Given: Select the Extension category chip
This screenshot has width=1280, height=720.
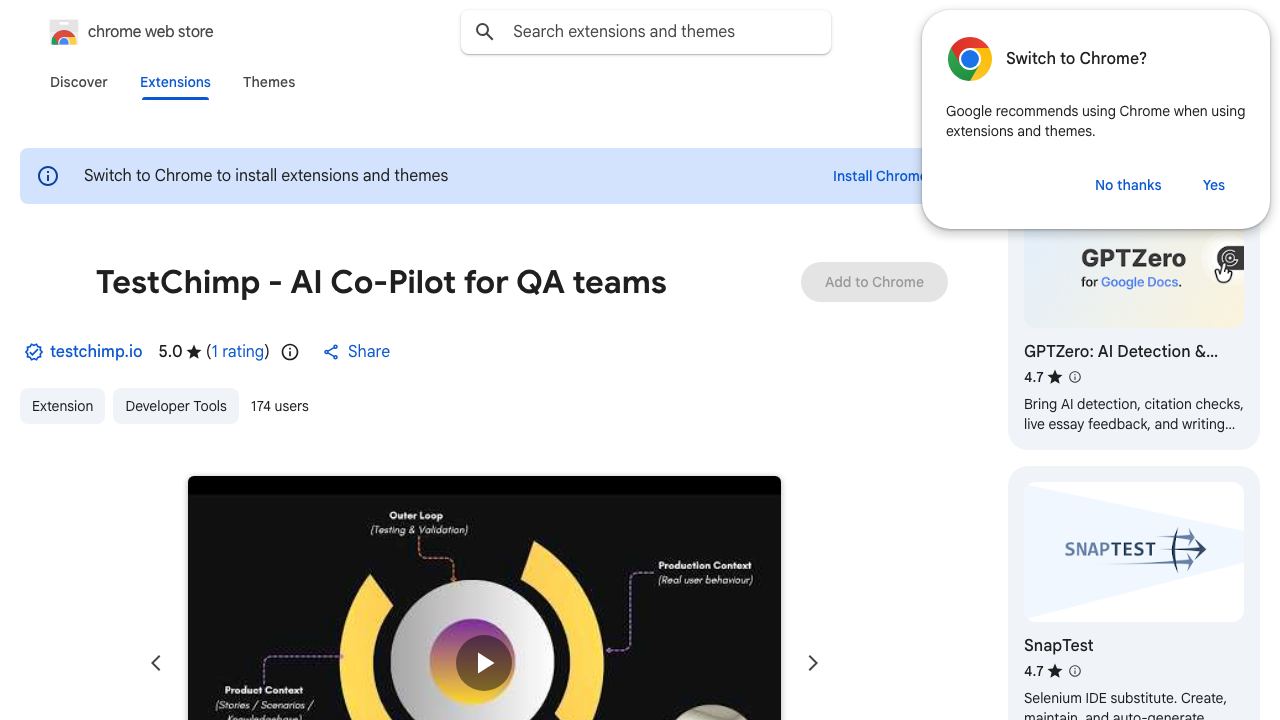Looking at the screenshot, I should (x=62, y=406).
